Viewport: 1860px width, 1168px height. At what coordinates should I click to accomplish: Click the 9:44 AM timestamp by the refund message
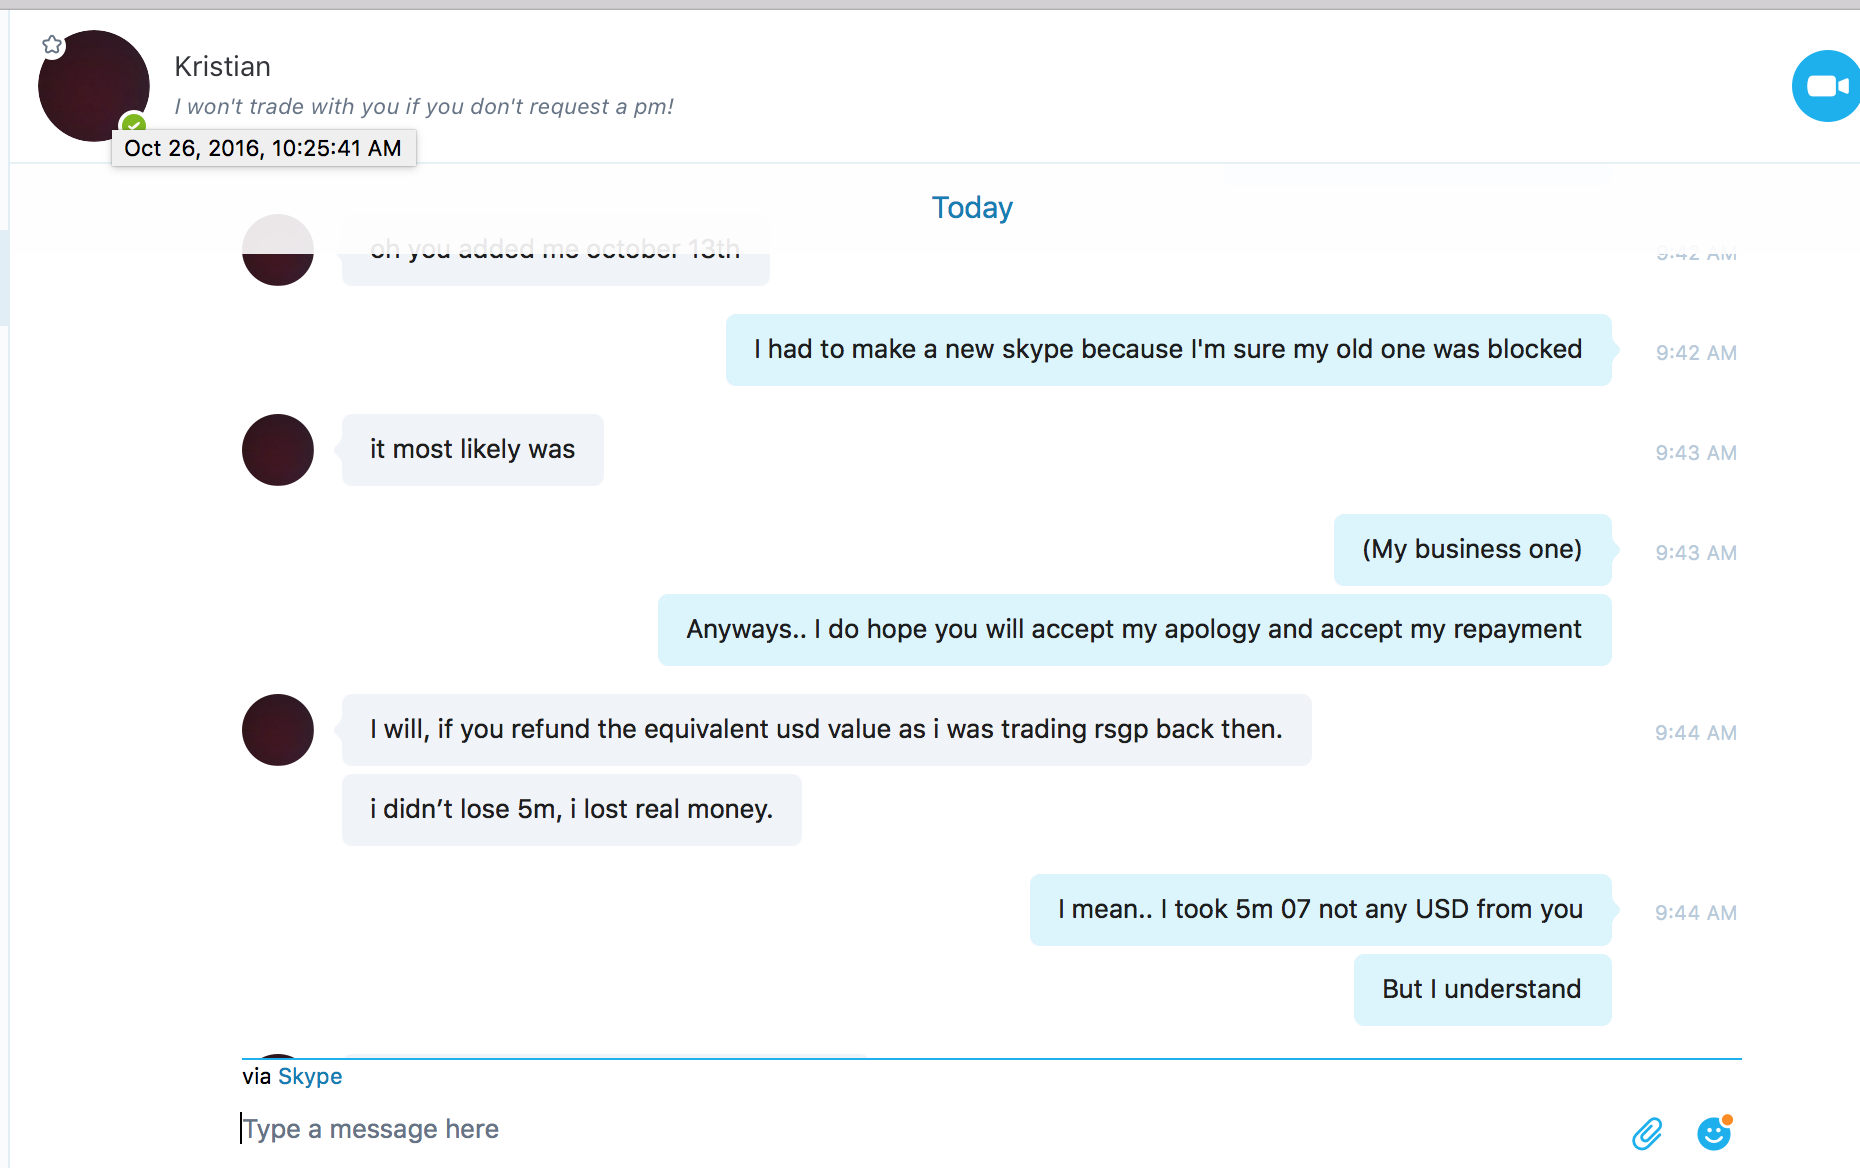click(x=1696, y=732)
